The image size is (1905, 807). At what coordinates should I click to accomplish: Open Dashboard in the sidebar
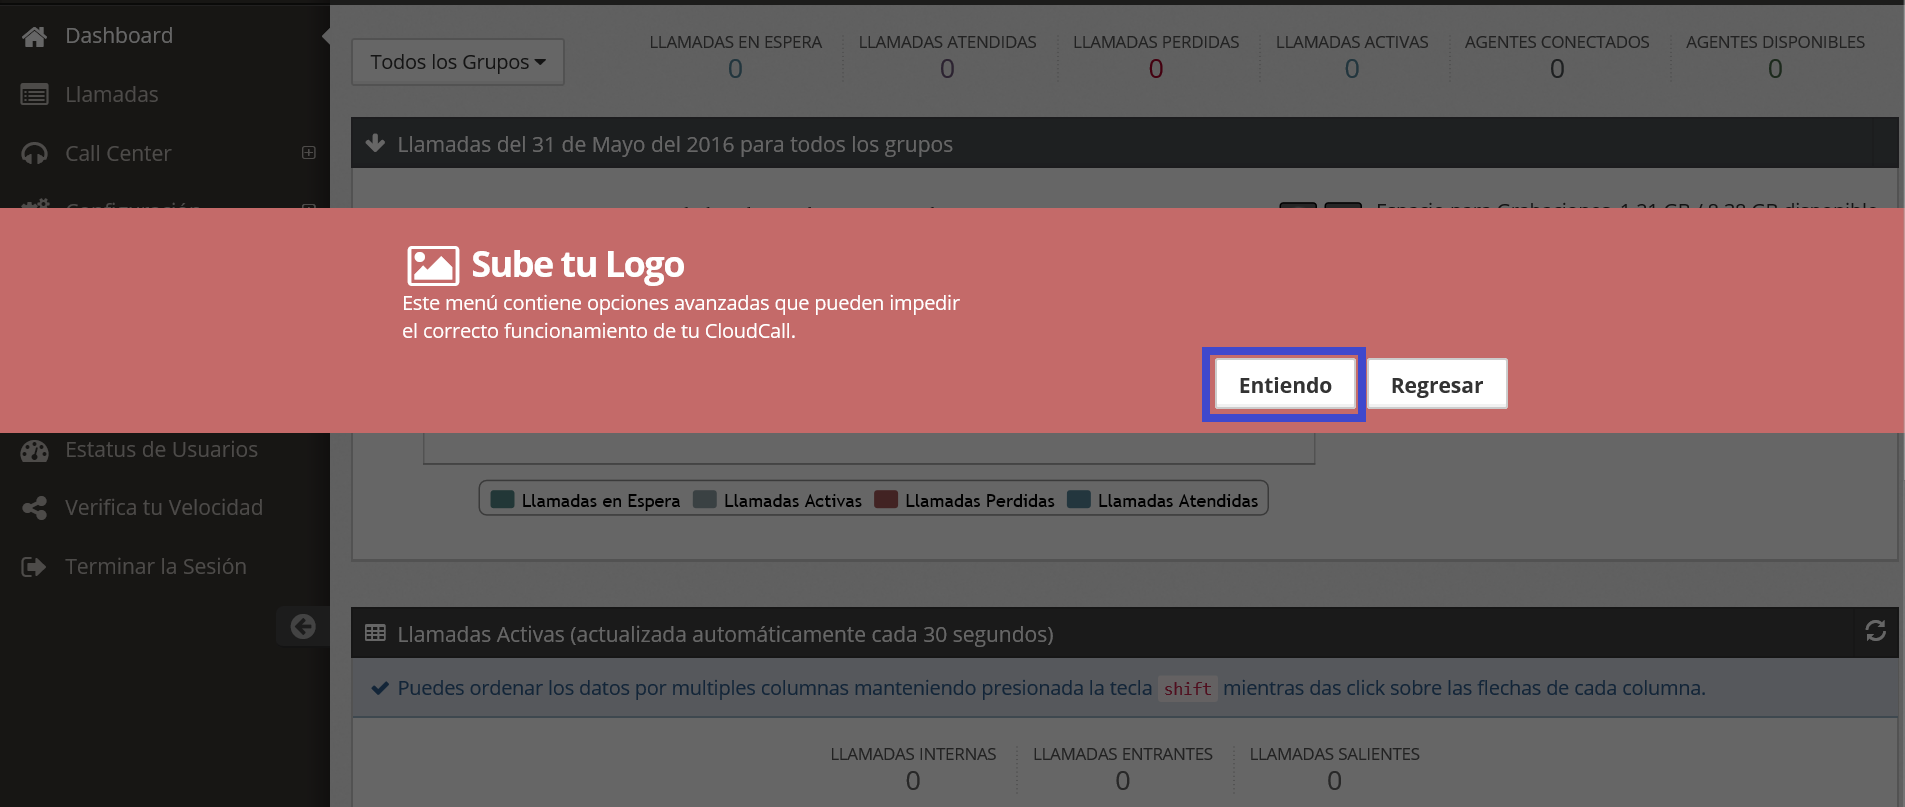tap(119, 36)
